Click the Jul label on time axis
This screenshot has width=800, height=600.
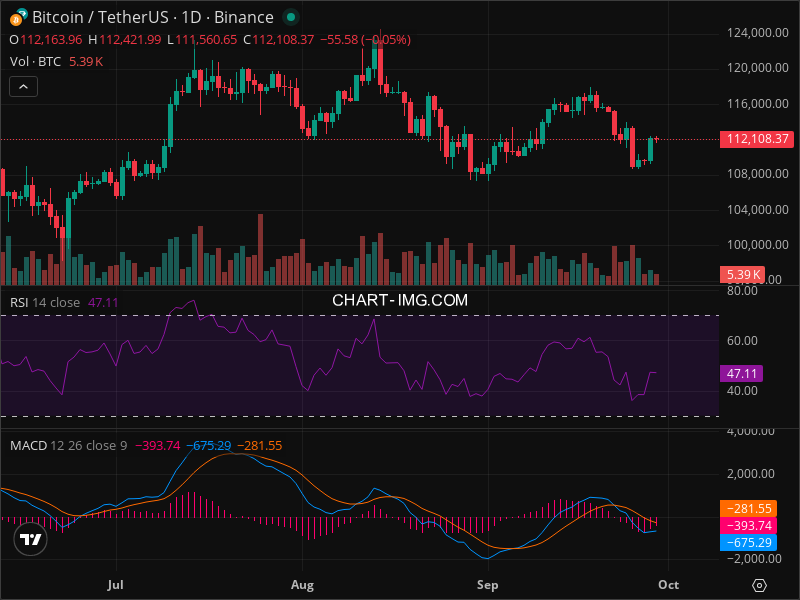pyautogui.click(x=116, y=583)
